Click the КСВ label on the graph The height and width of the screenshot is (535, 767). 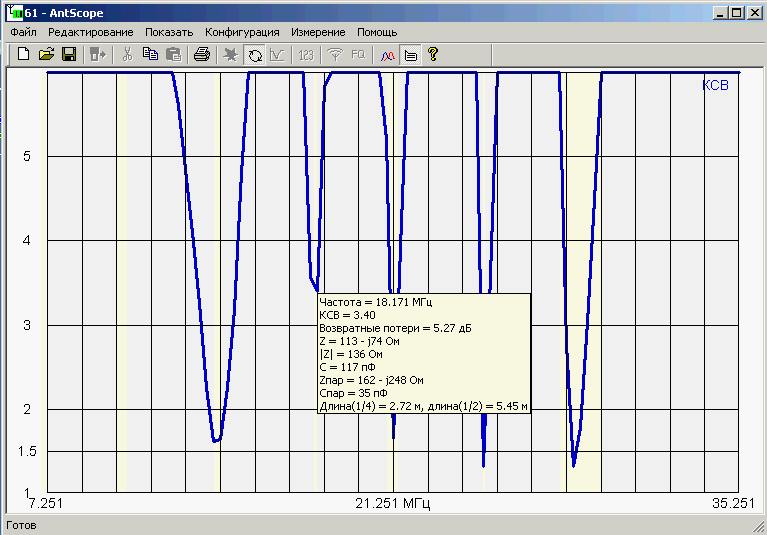tap(716, 86)
